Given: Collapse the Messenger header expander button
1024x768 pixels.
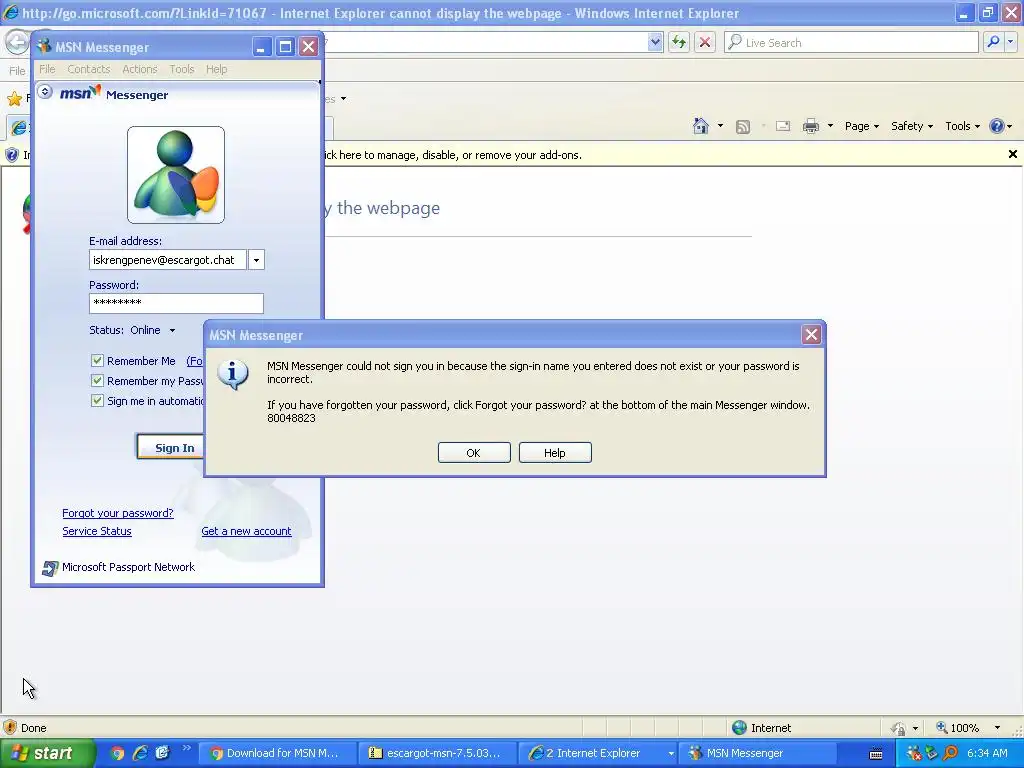Looking at the screenshot, I should pos(44,91).
